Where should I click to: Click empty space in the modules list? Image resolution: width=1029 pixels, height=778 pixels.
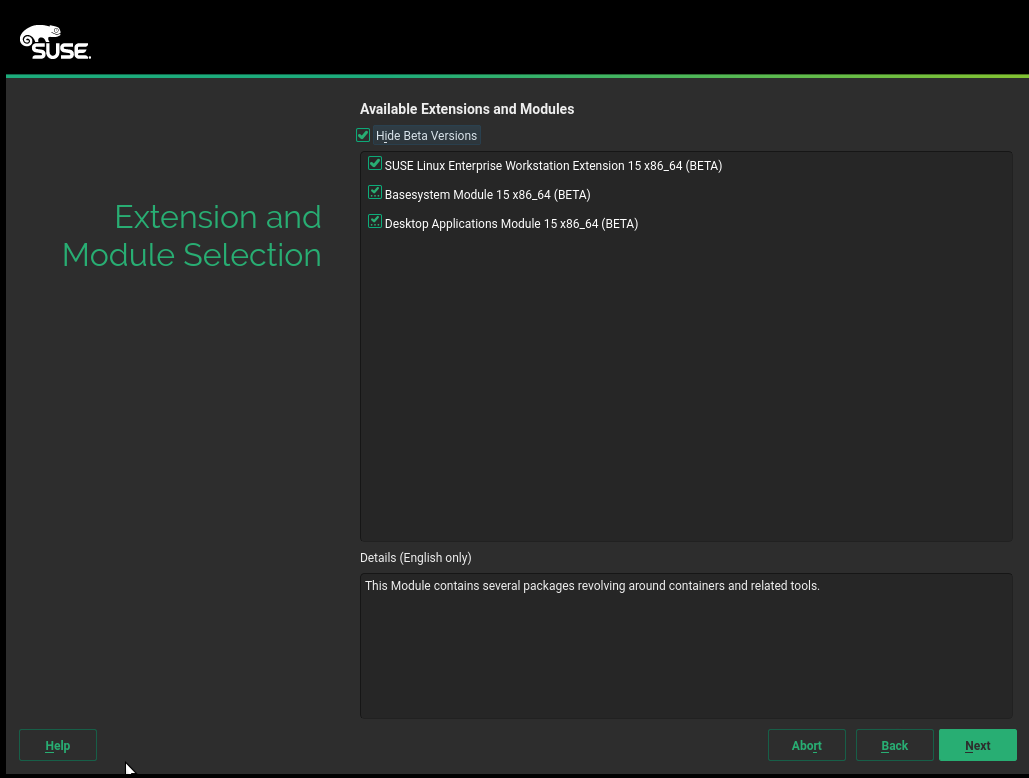pos(686,400)
